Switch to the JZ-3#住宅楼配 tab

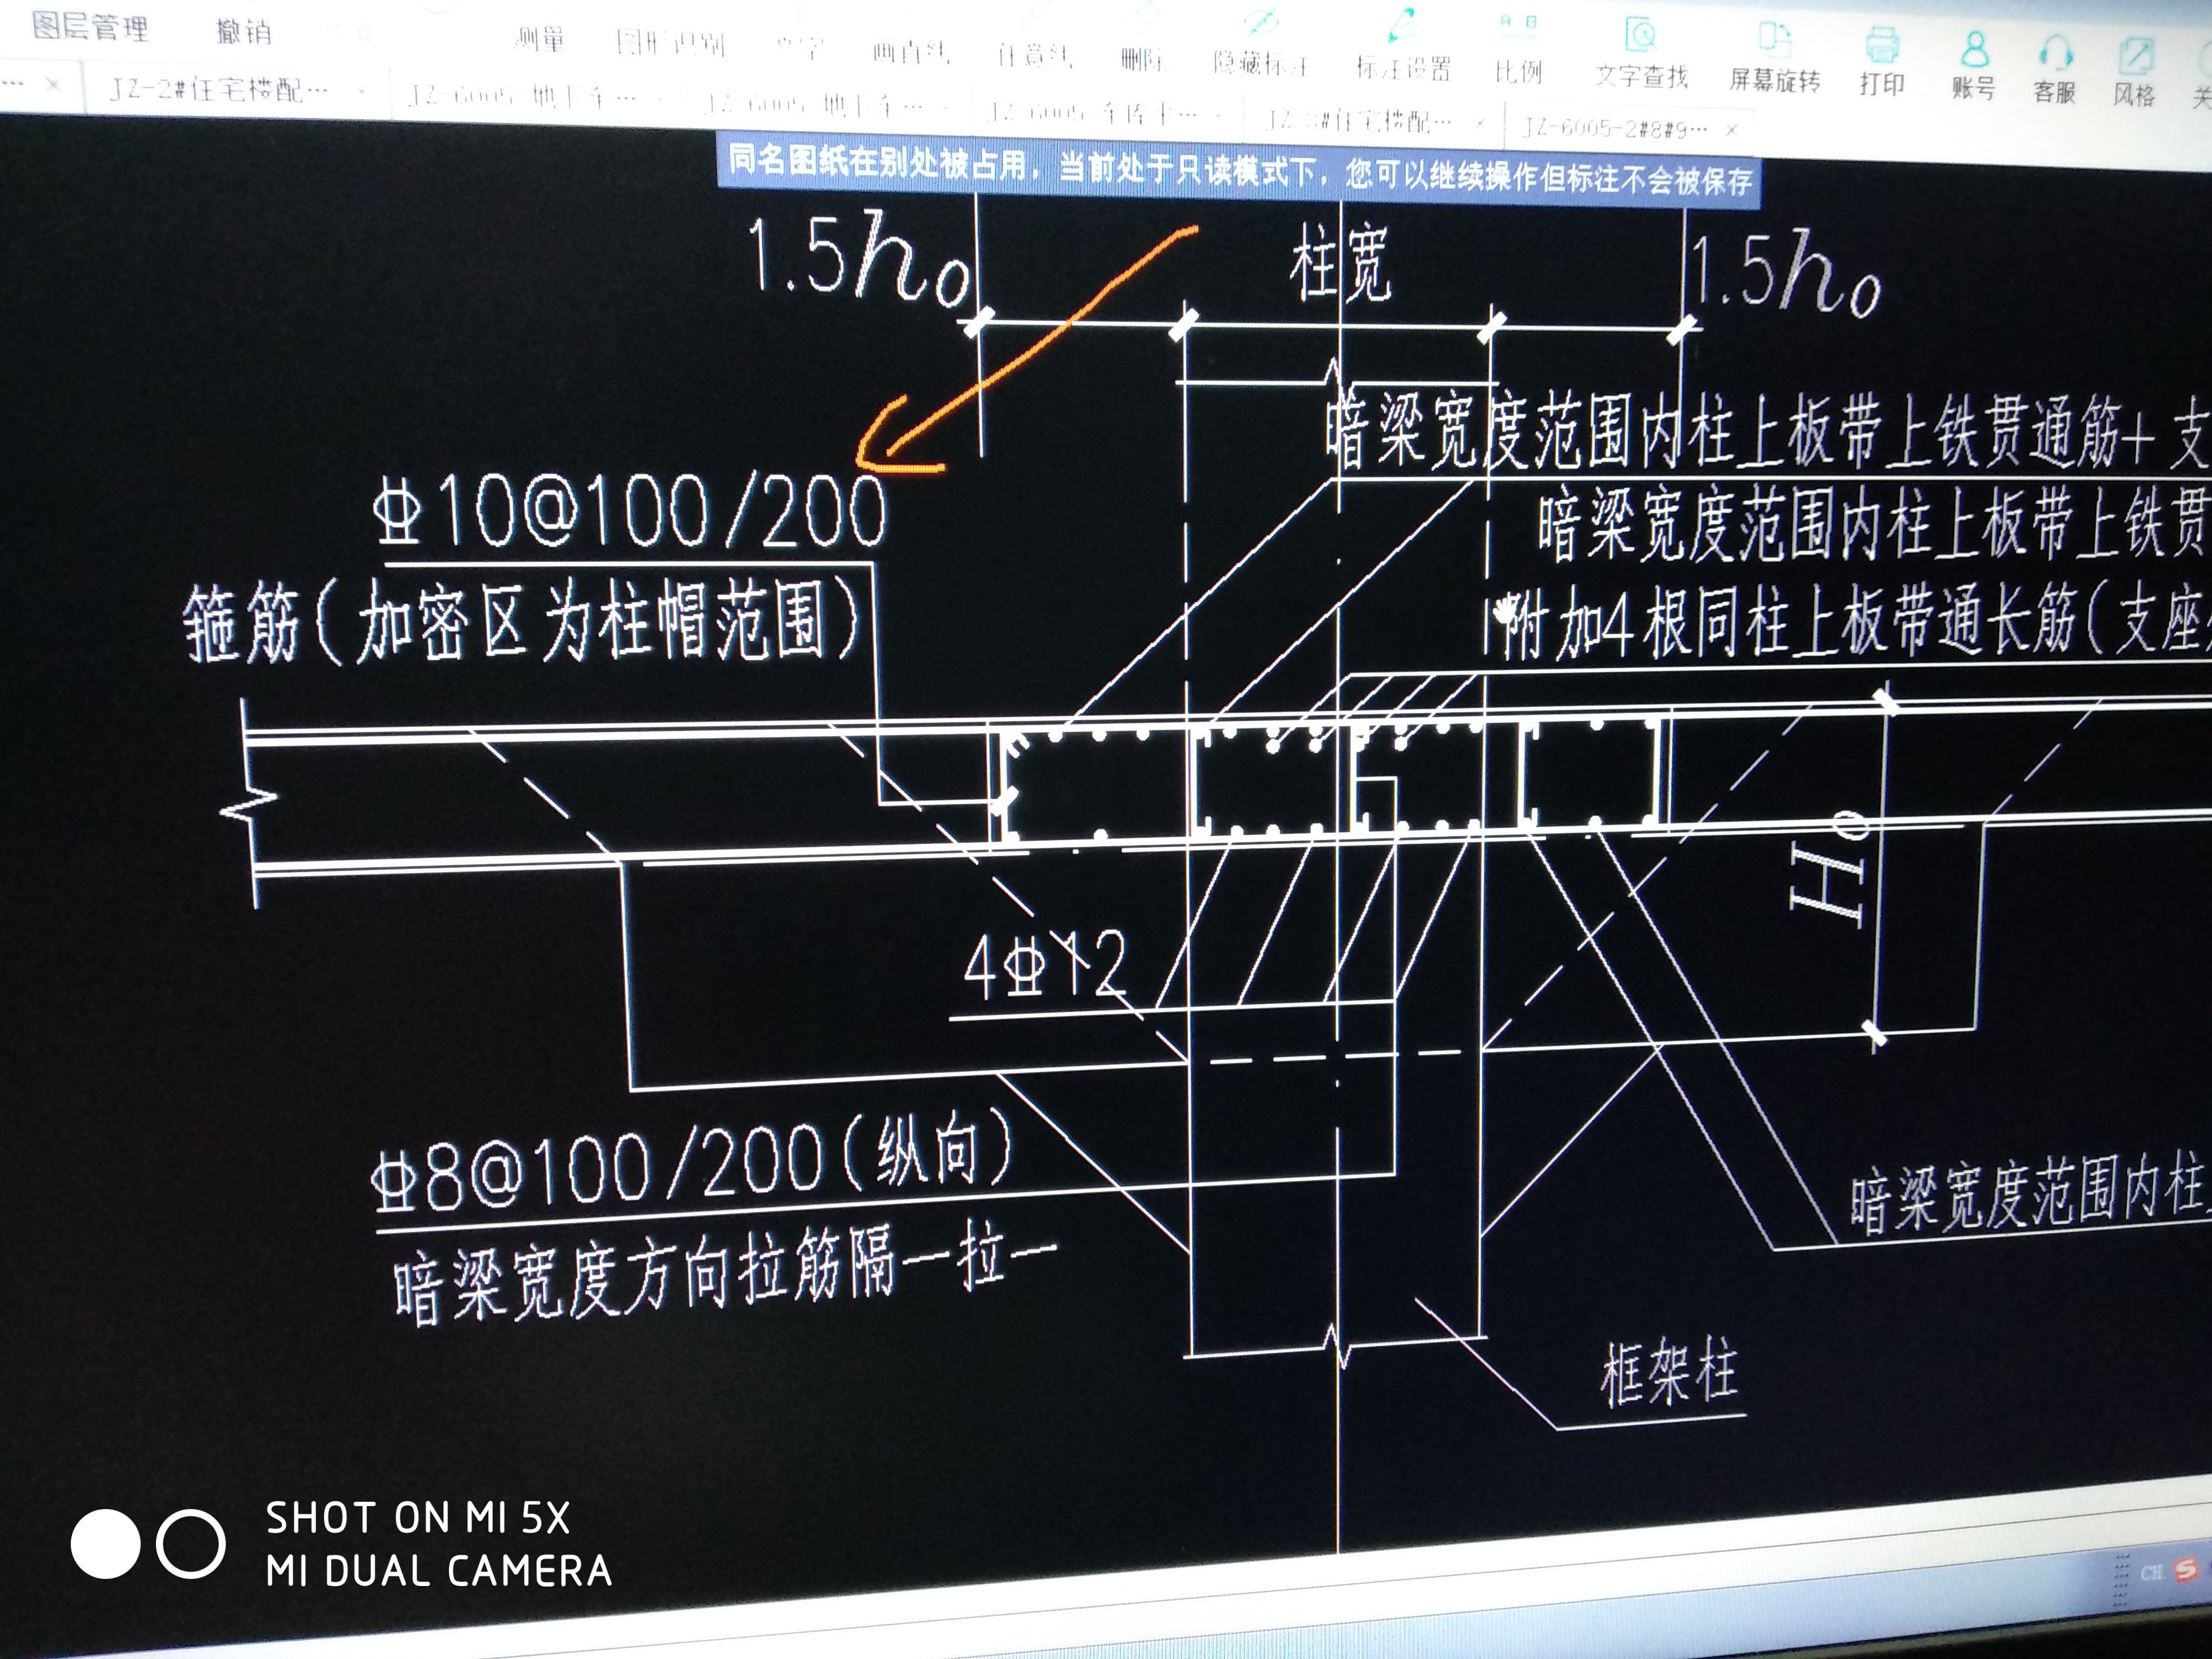pyautogui.click(x=1357, y=122)
